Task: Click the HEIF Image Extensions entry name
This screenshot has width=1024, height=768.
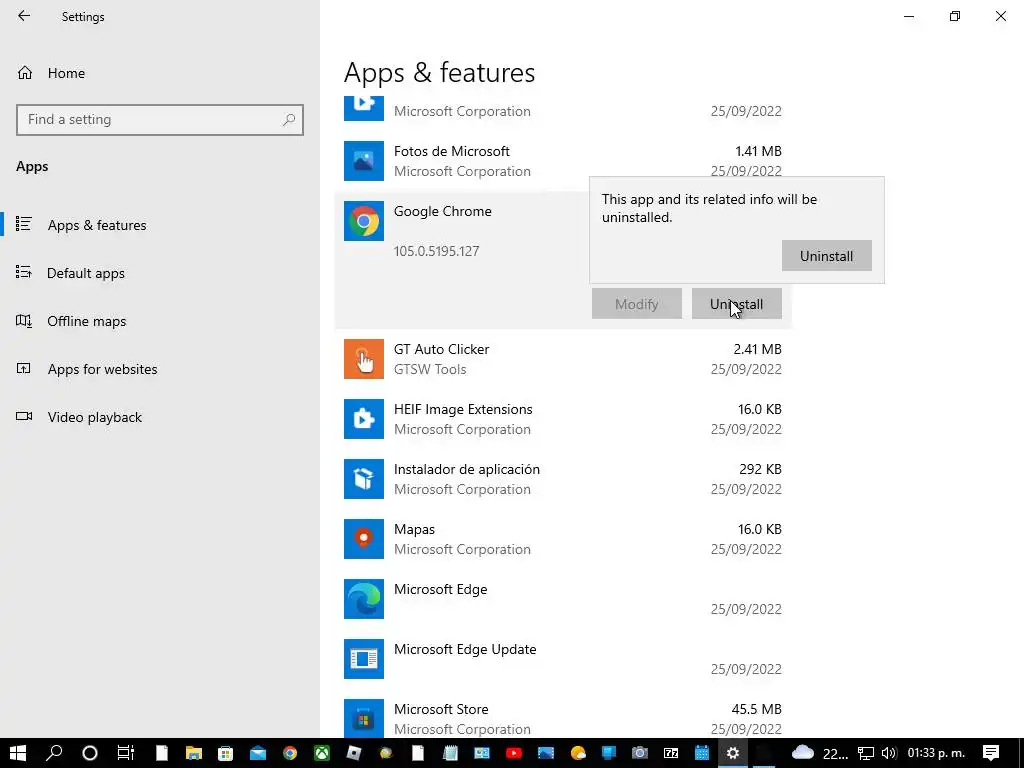Action: 463,409
